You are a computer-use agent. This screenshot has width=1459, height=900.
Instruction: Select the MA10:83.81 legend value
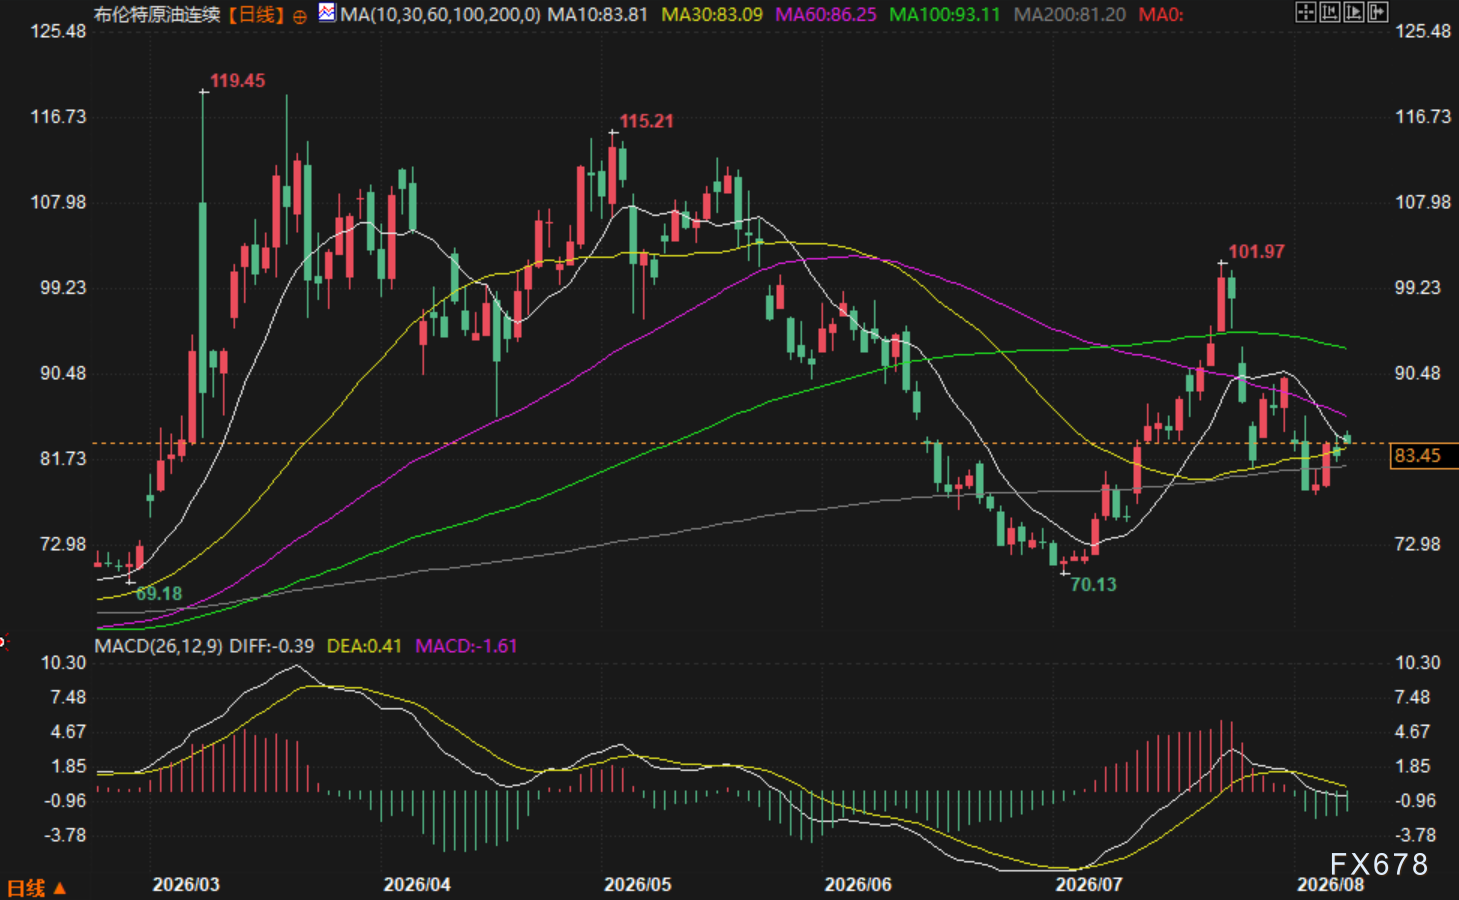[x=598, y=15]
